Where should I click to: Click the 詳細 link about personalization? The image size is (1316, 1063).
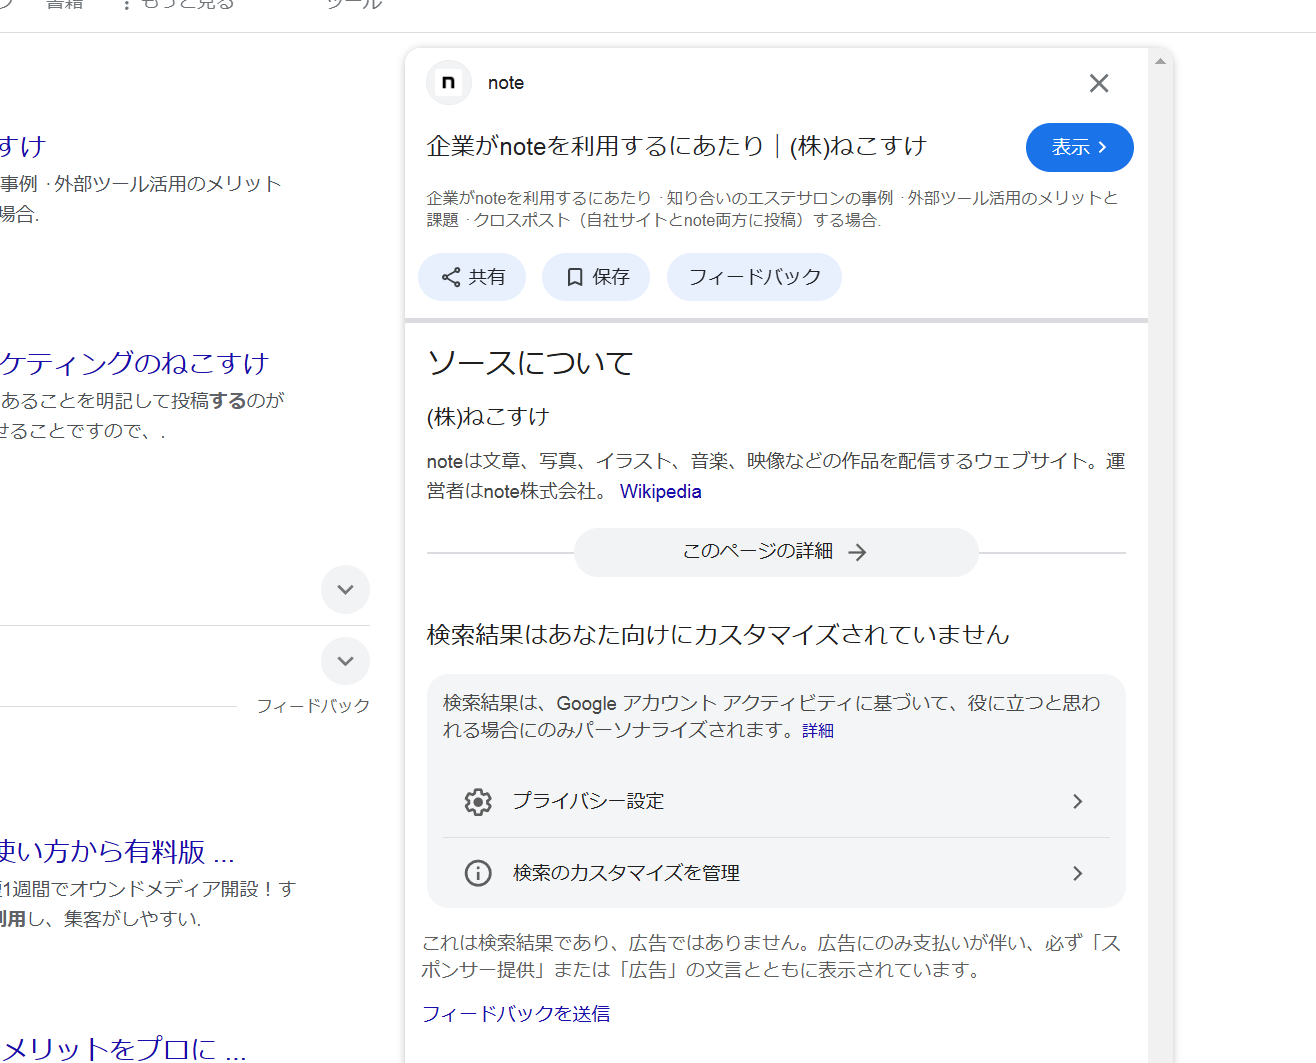click(x=818, y=731)
